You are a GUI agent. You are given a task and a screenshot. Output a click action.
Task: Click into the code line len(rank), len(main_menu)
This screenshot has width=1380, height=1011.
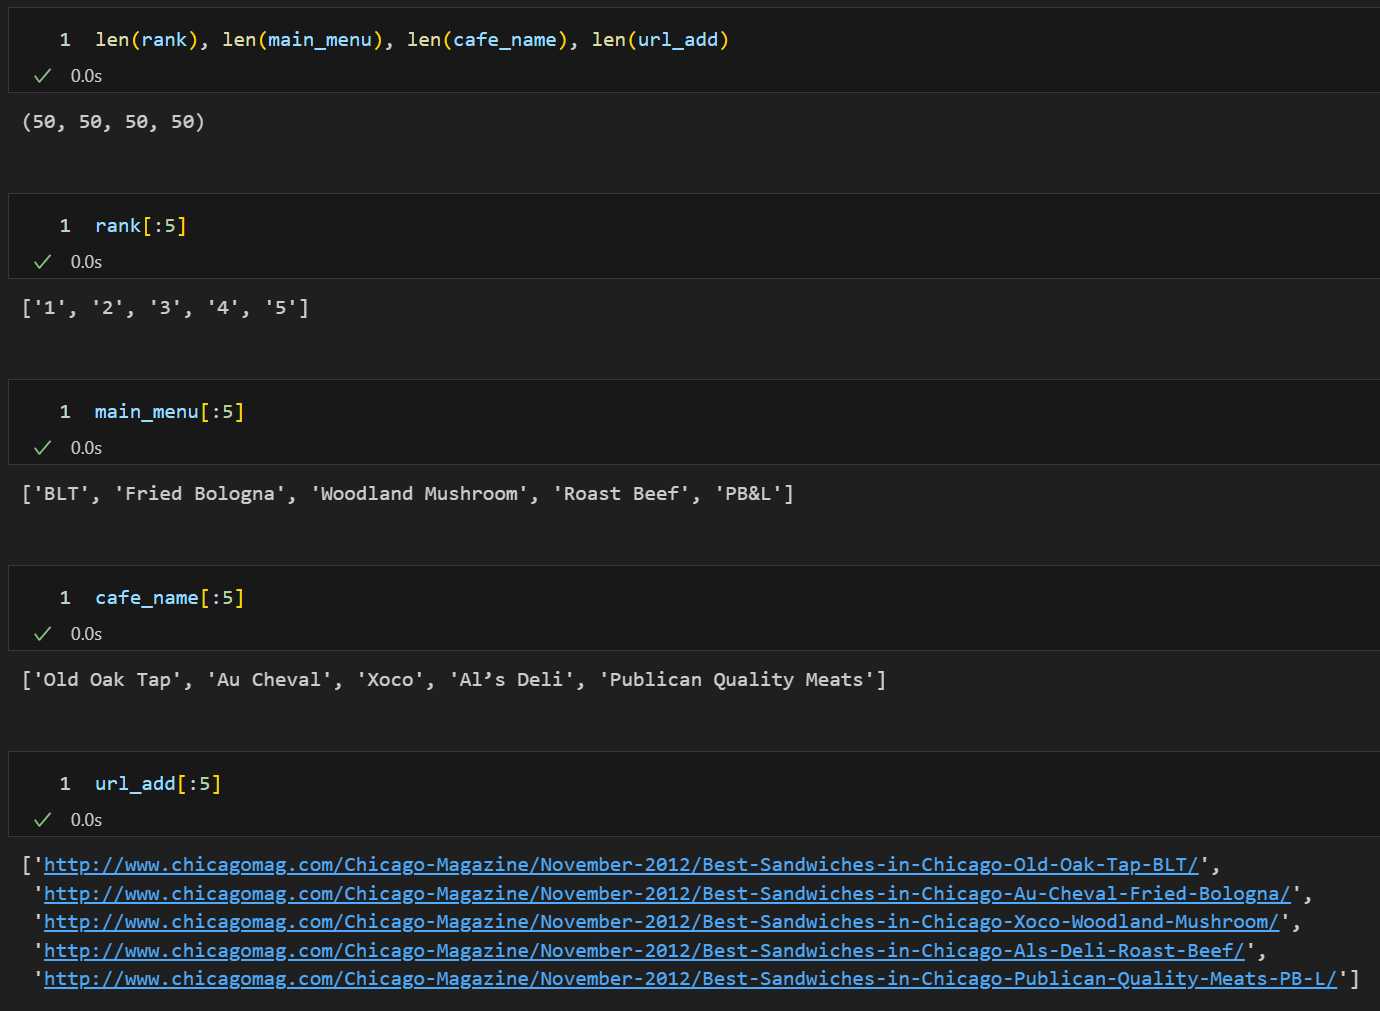(x=412, y=40)
